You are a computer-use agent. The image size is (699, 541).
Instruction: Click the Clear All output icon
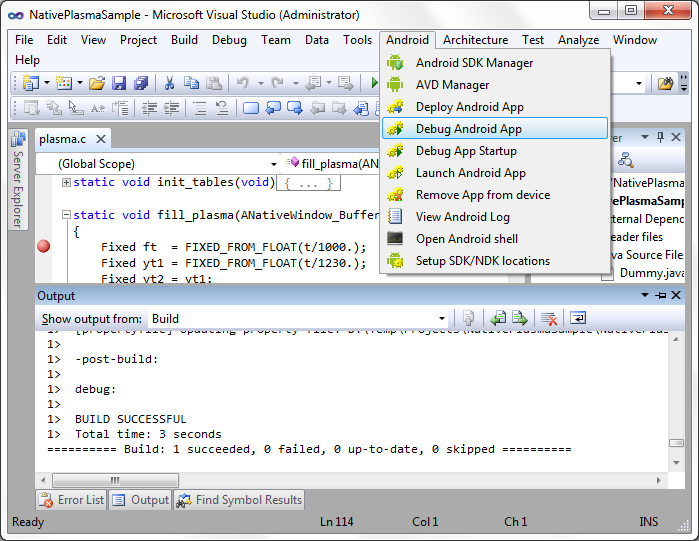[x=549, y=318]
